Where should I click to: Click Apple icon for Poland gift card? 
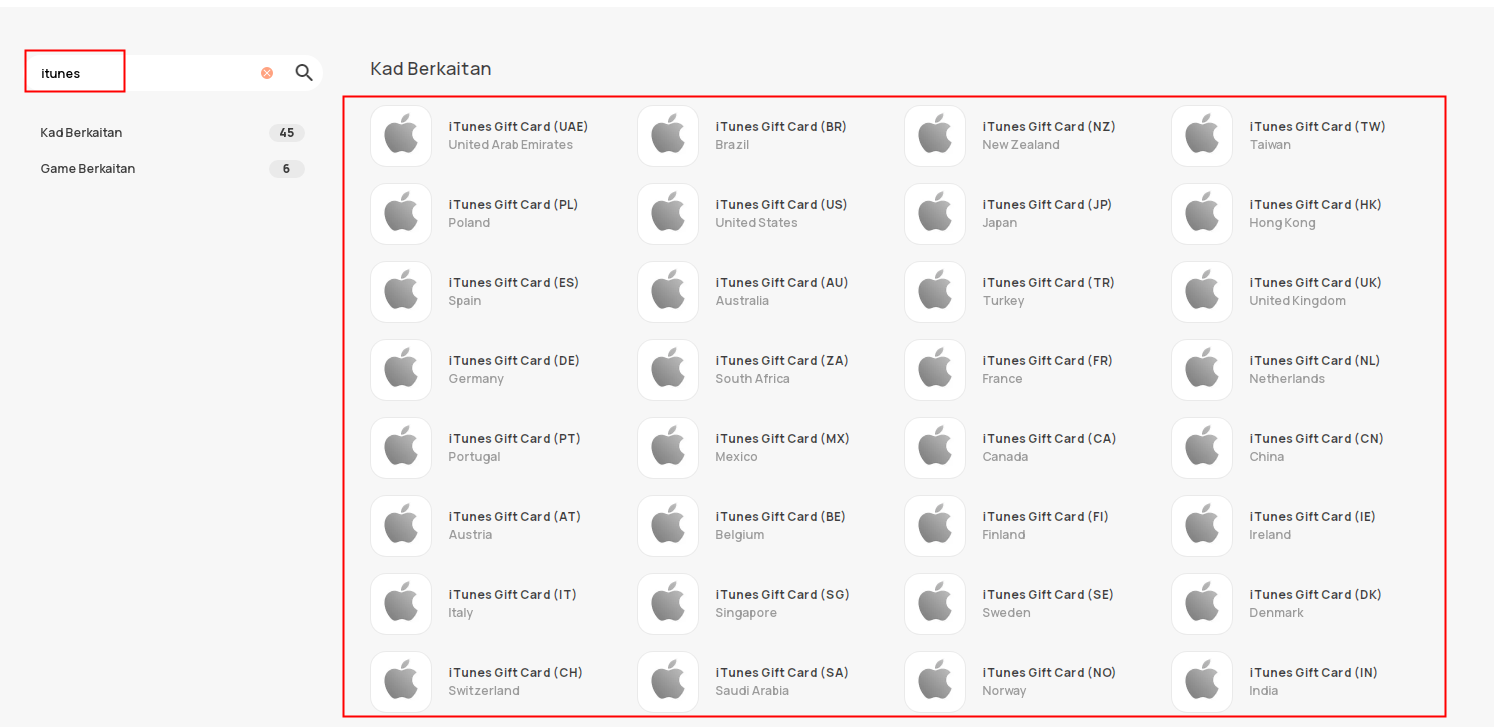[x=401, y=214]
